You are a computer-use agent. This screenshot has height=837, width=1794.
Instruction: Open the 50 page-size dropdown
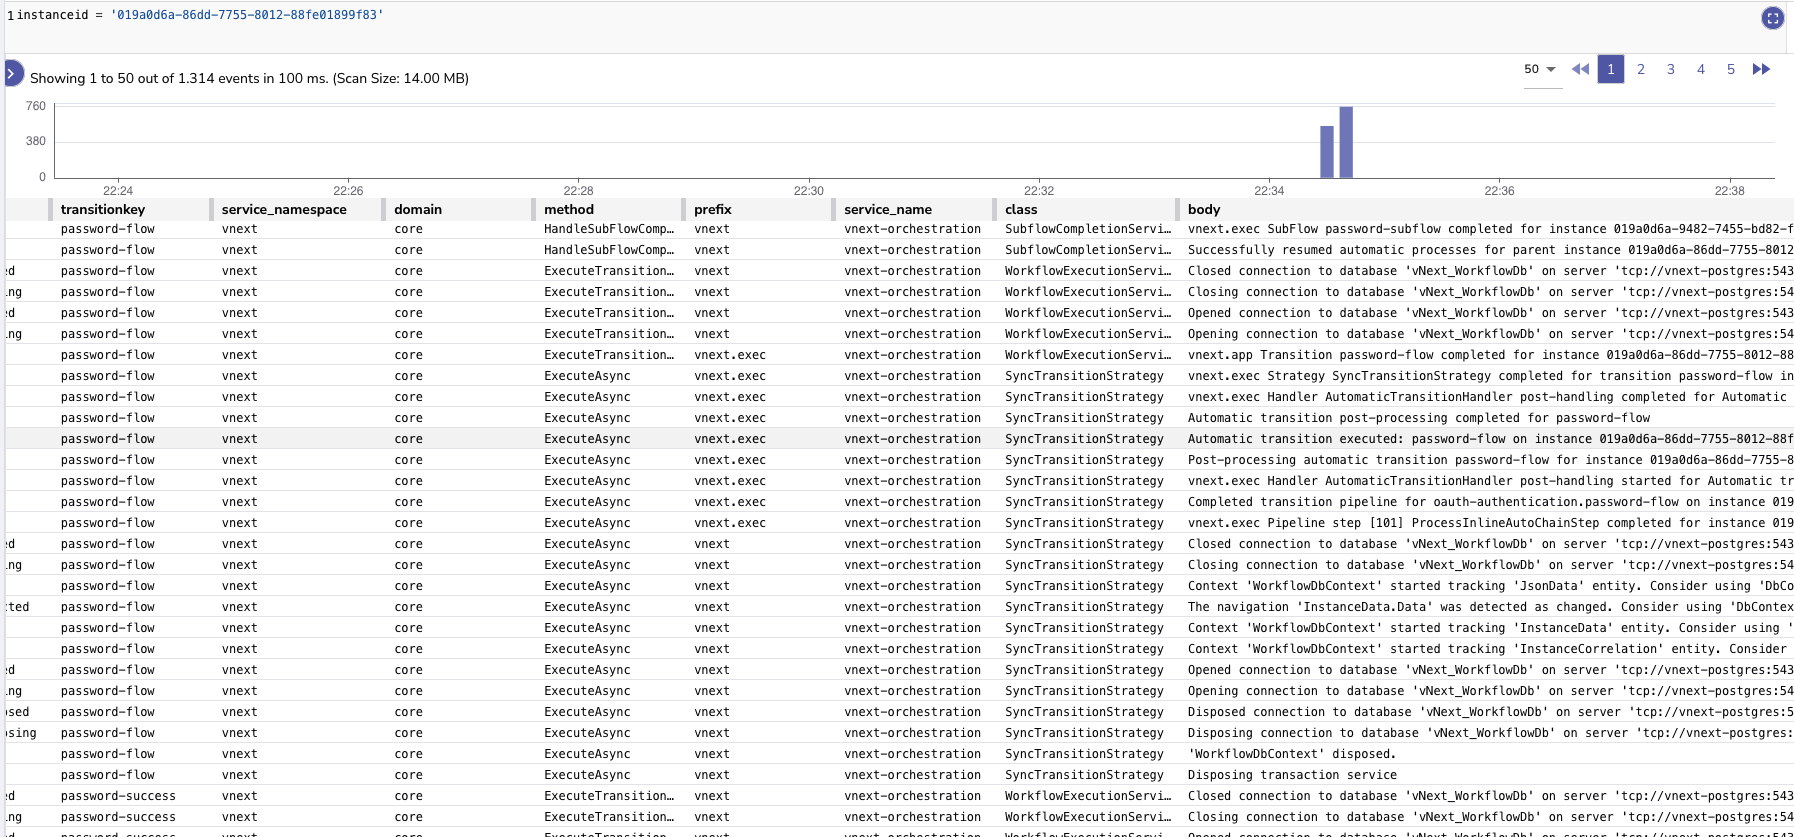(1540, 70)
